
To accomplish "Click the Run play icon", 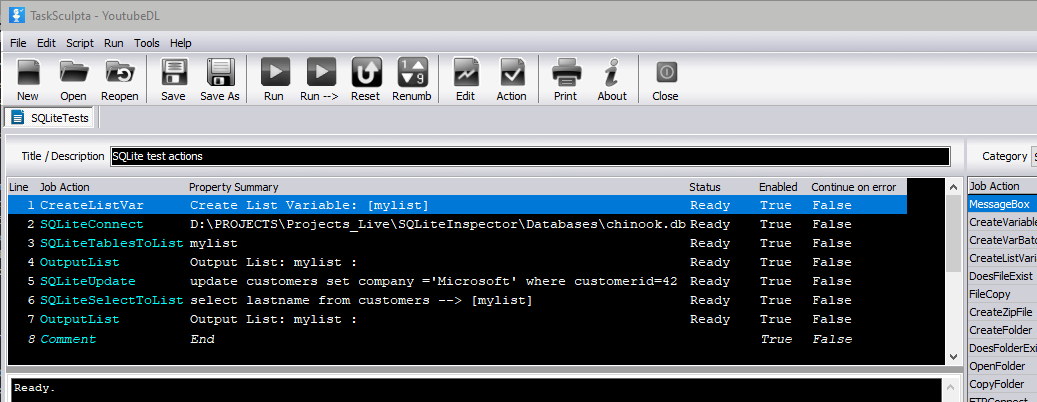I will click(274, 72).
